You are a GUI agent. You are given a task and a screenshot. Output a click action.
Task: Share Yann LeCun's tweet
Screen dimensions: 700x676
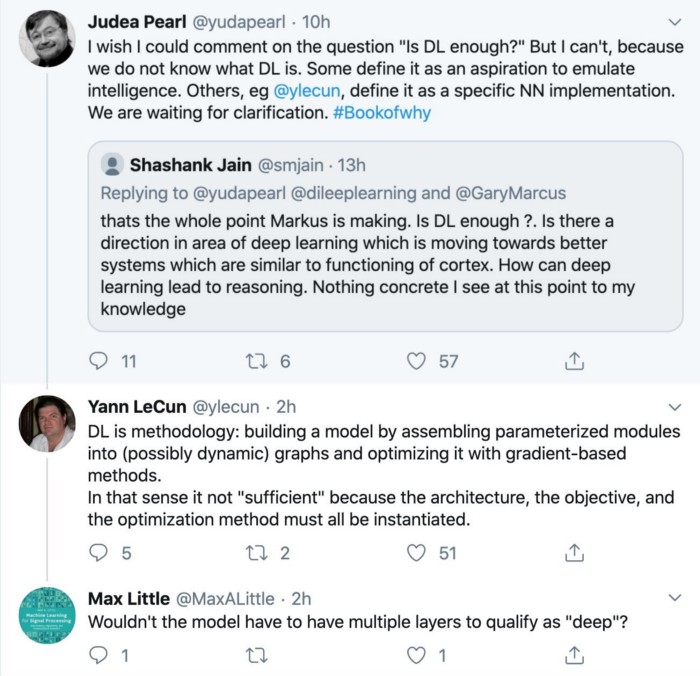tap(574, 552)
